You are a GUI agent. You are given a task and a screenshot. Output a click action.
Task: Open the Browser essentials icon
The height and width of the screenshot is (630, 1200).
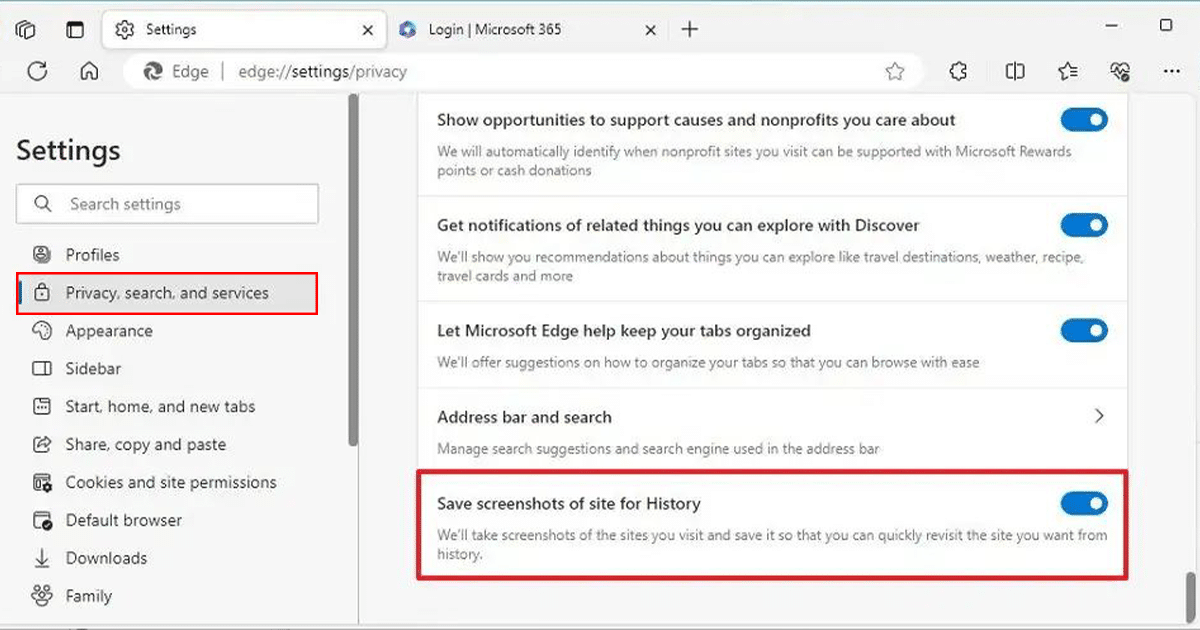pyautogui.click(x=1120, y=71)
